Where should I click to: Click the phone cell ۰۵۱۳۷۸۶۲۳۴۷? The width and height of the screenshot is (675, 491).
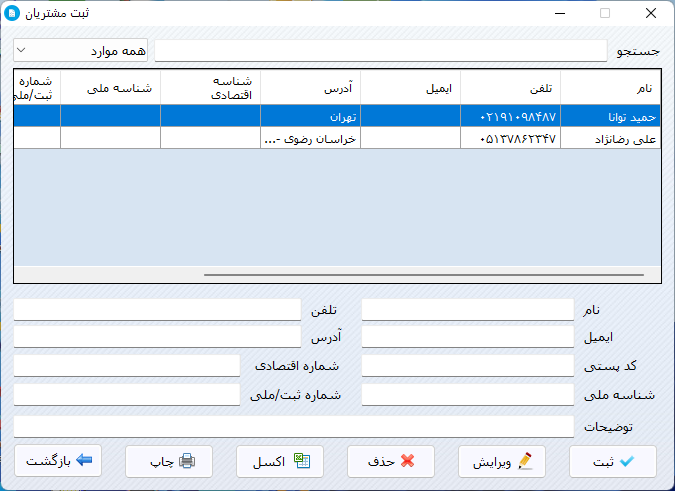click(x=511, y=138)
